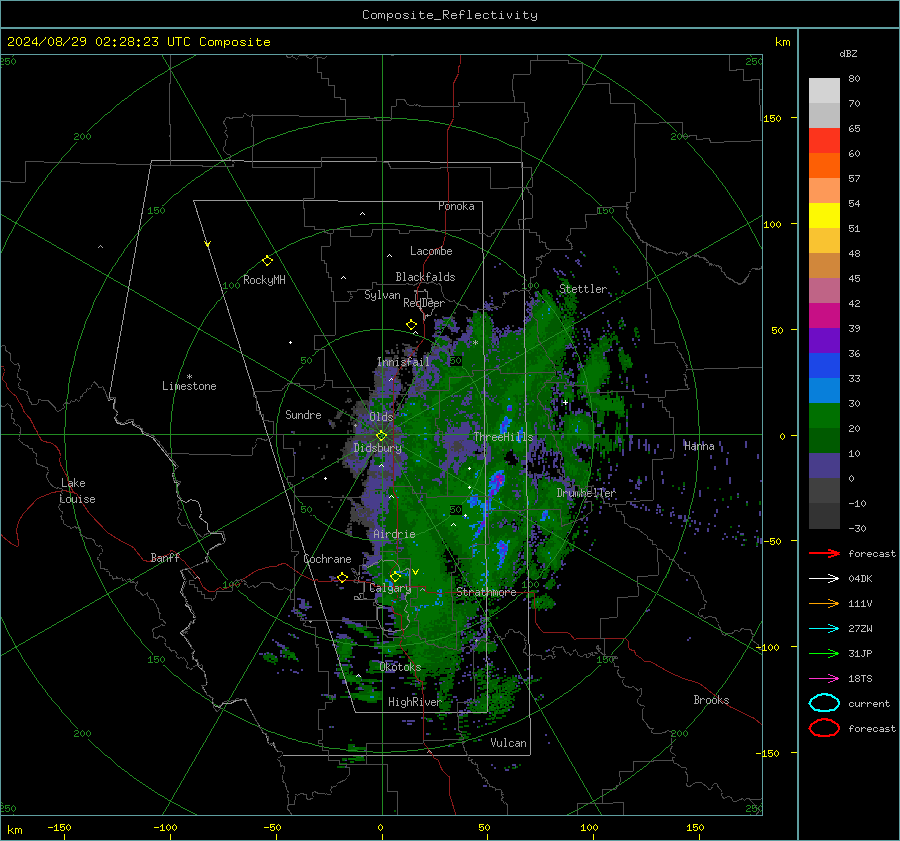Click the Strathmore label

point(486,592)
